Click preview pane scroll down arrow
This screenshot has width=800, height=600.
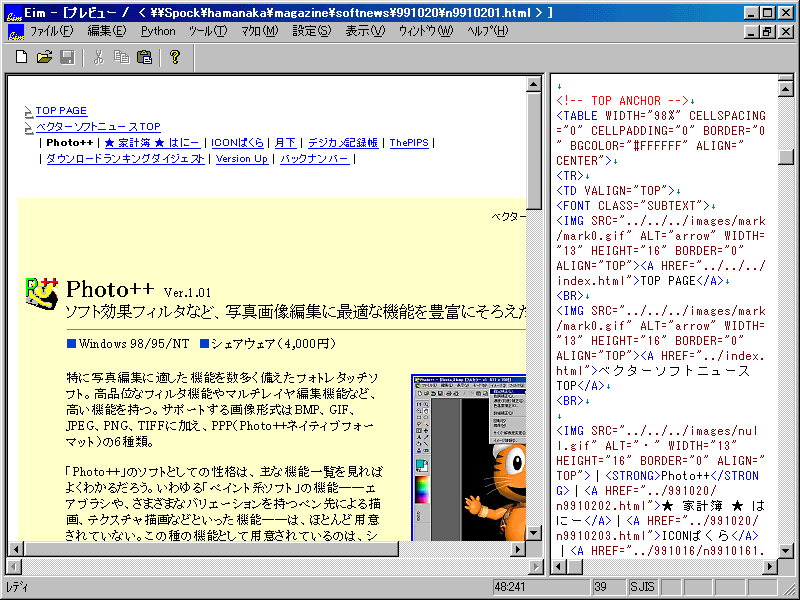pos(534,533)
